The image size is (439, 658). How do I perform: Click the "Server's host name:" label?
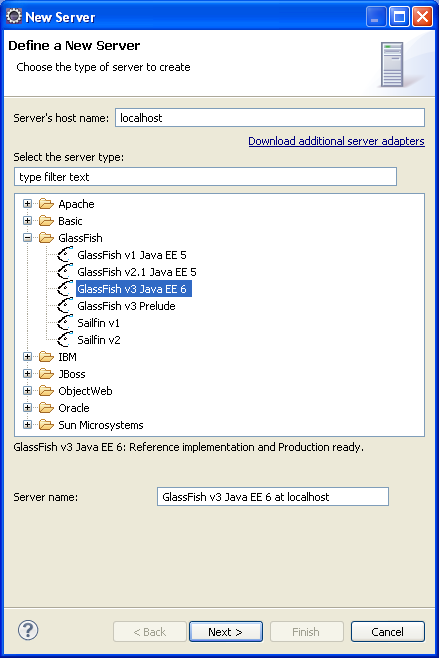pos(61,118)
